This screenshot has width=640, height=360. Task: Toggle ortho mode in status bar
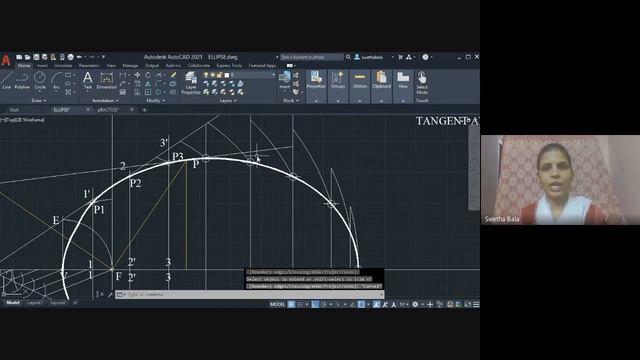(315, 304)
